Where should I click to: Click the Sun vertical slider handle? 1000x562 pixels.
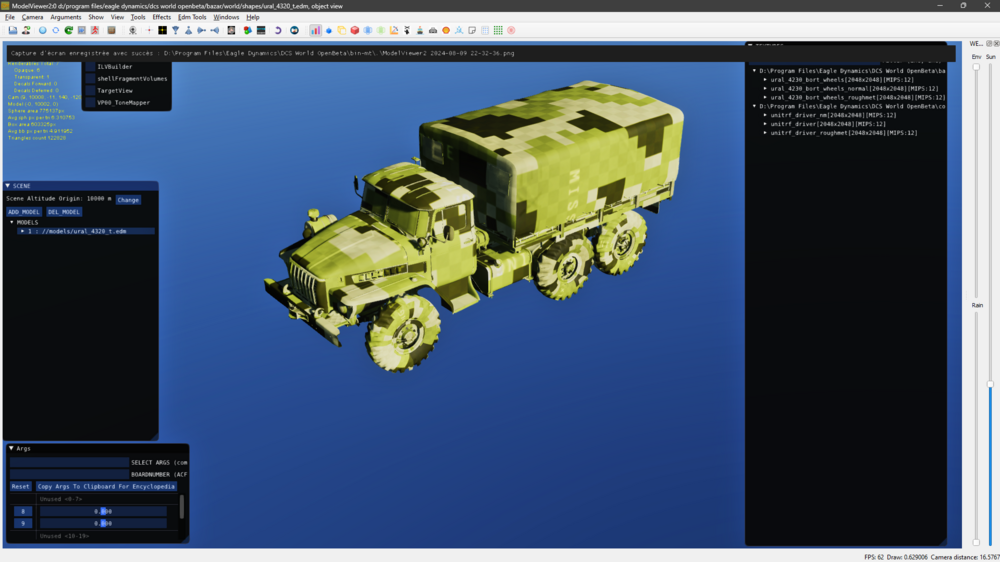pos(990,384)
